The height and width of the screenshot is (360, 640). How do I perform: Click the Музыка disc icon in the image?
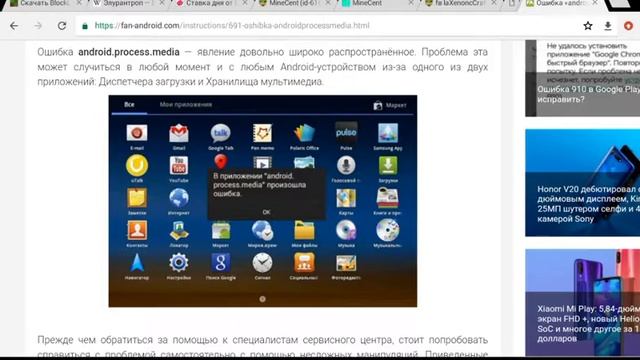[x=346, y=231]
